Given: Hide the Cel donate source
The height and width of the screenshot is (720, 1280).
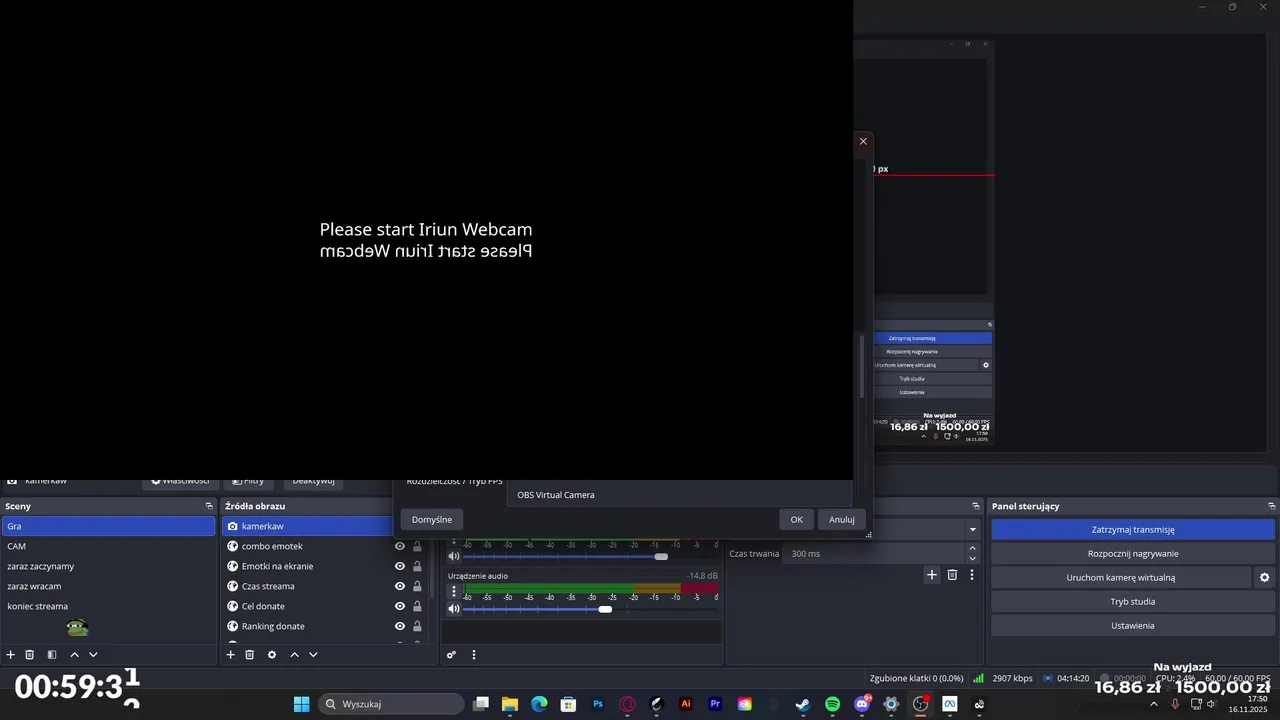Looking at the screenshot, I should click(x=400, y=606).
